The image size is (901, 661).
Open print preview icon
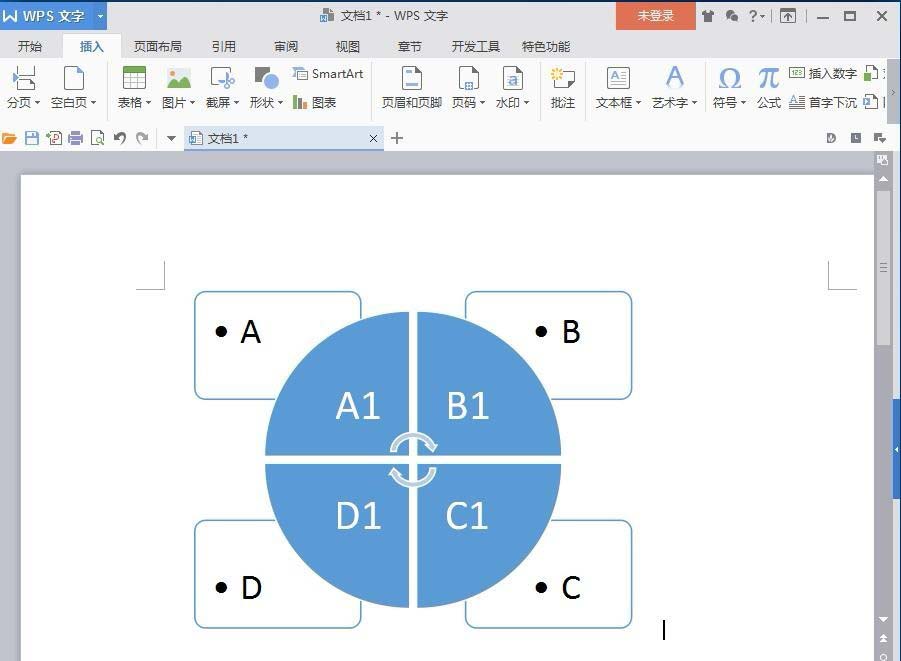pyautogui.click(x=98, y=138)
